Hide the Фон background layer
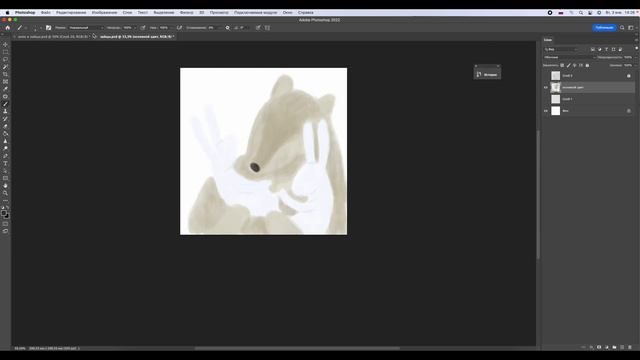Viewport: 640px width, 360px height. tap(546, 111)
